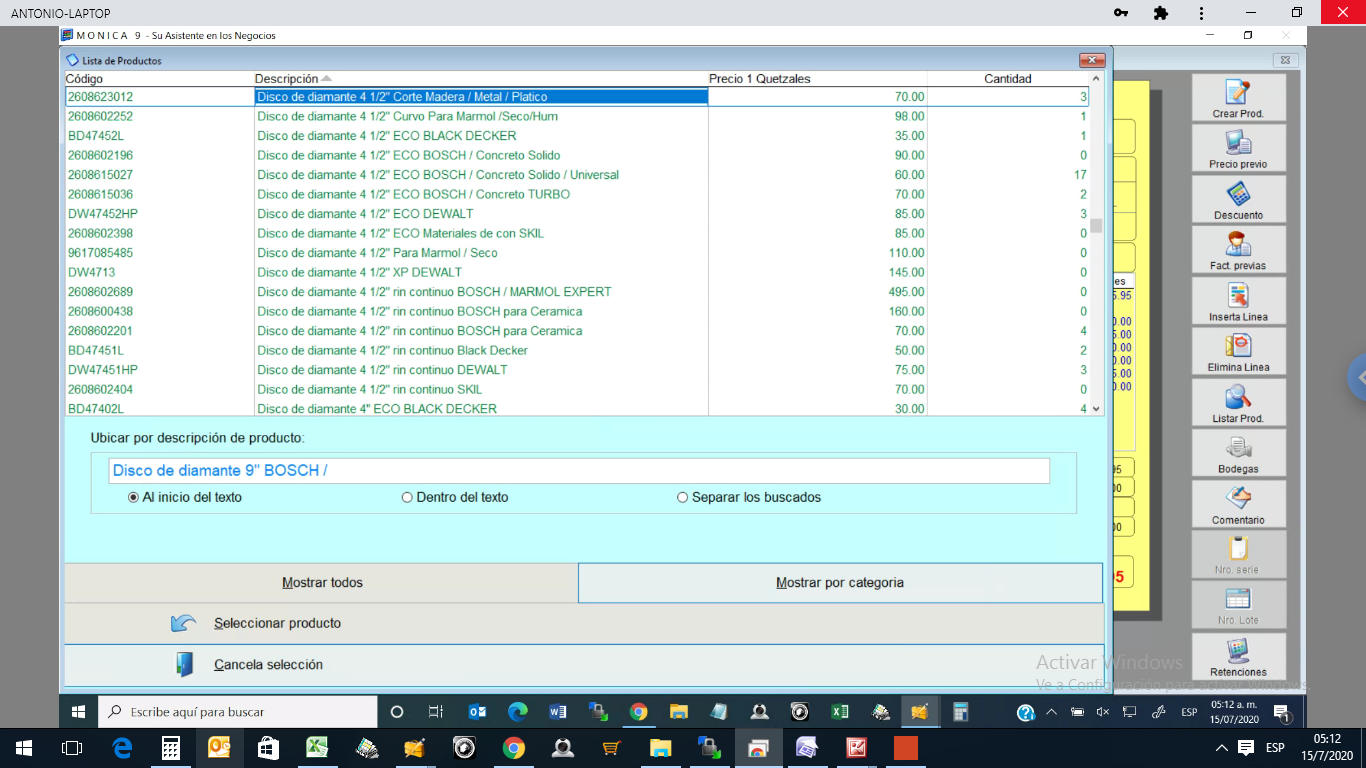This screenshot has height=768, width=1366.
Task: Click the Mostrar todos button
Action: pyautogui.click(x=321, y=582)
